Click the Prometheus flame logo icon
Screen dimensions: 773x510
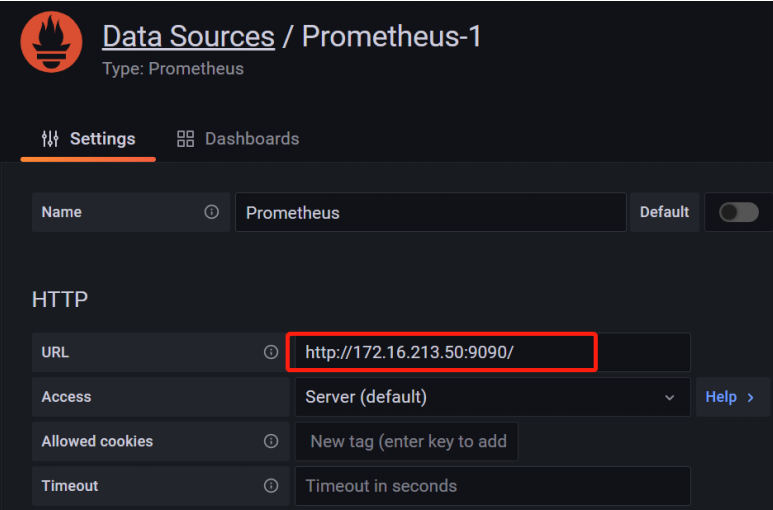tap(52, 42)
